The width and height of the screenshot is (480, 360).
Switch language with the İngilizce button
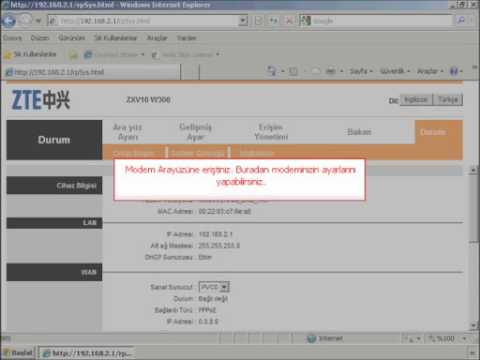click(x=416, y=100)
